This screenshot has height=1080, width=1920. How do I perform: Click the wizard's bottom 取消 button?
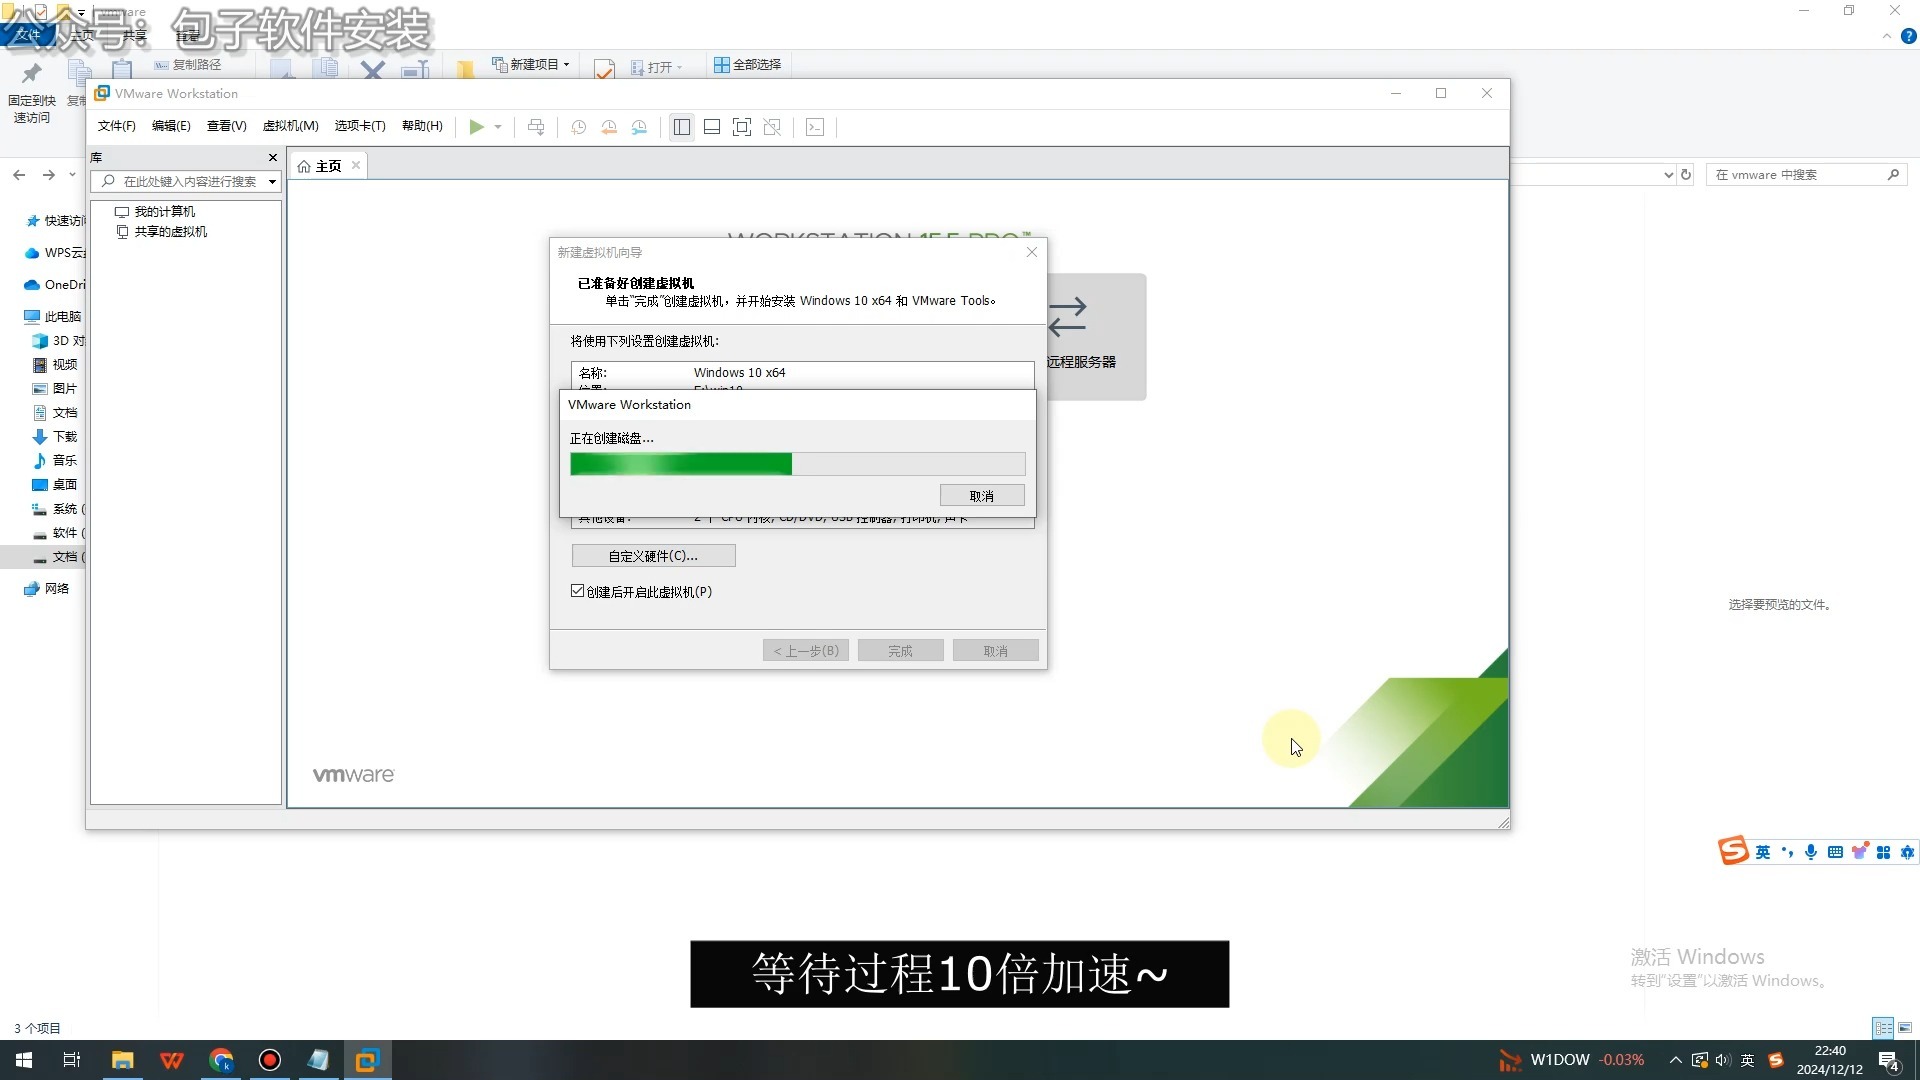[995, 651]
